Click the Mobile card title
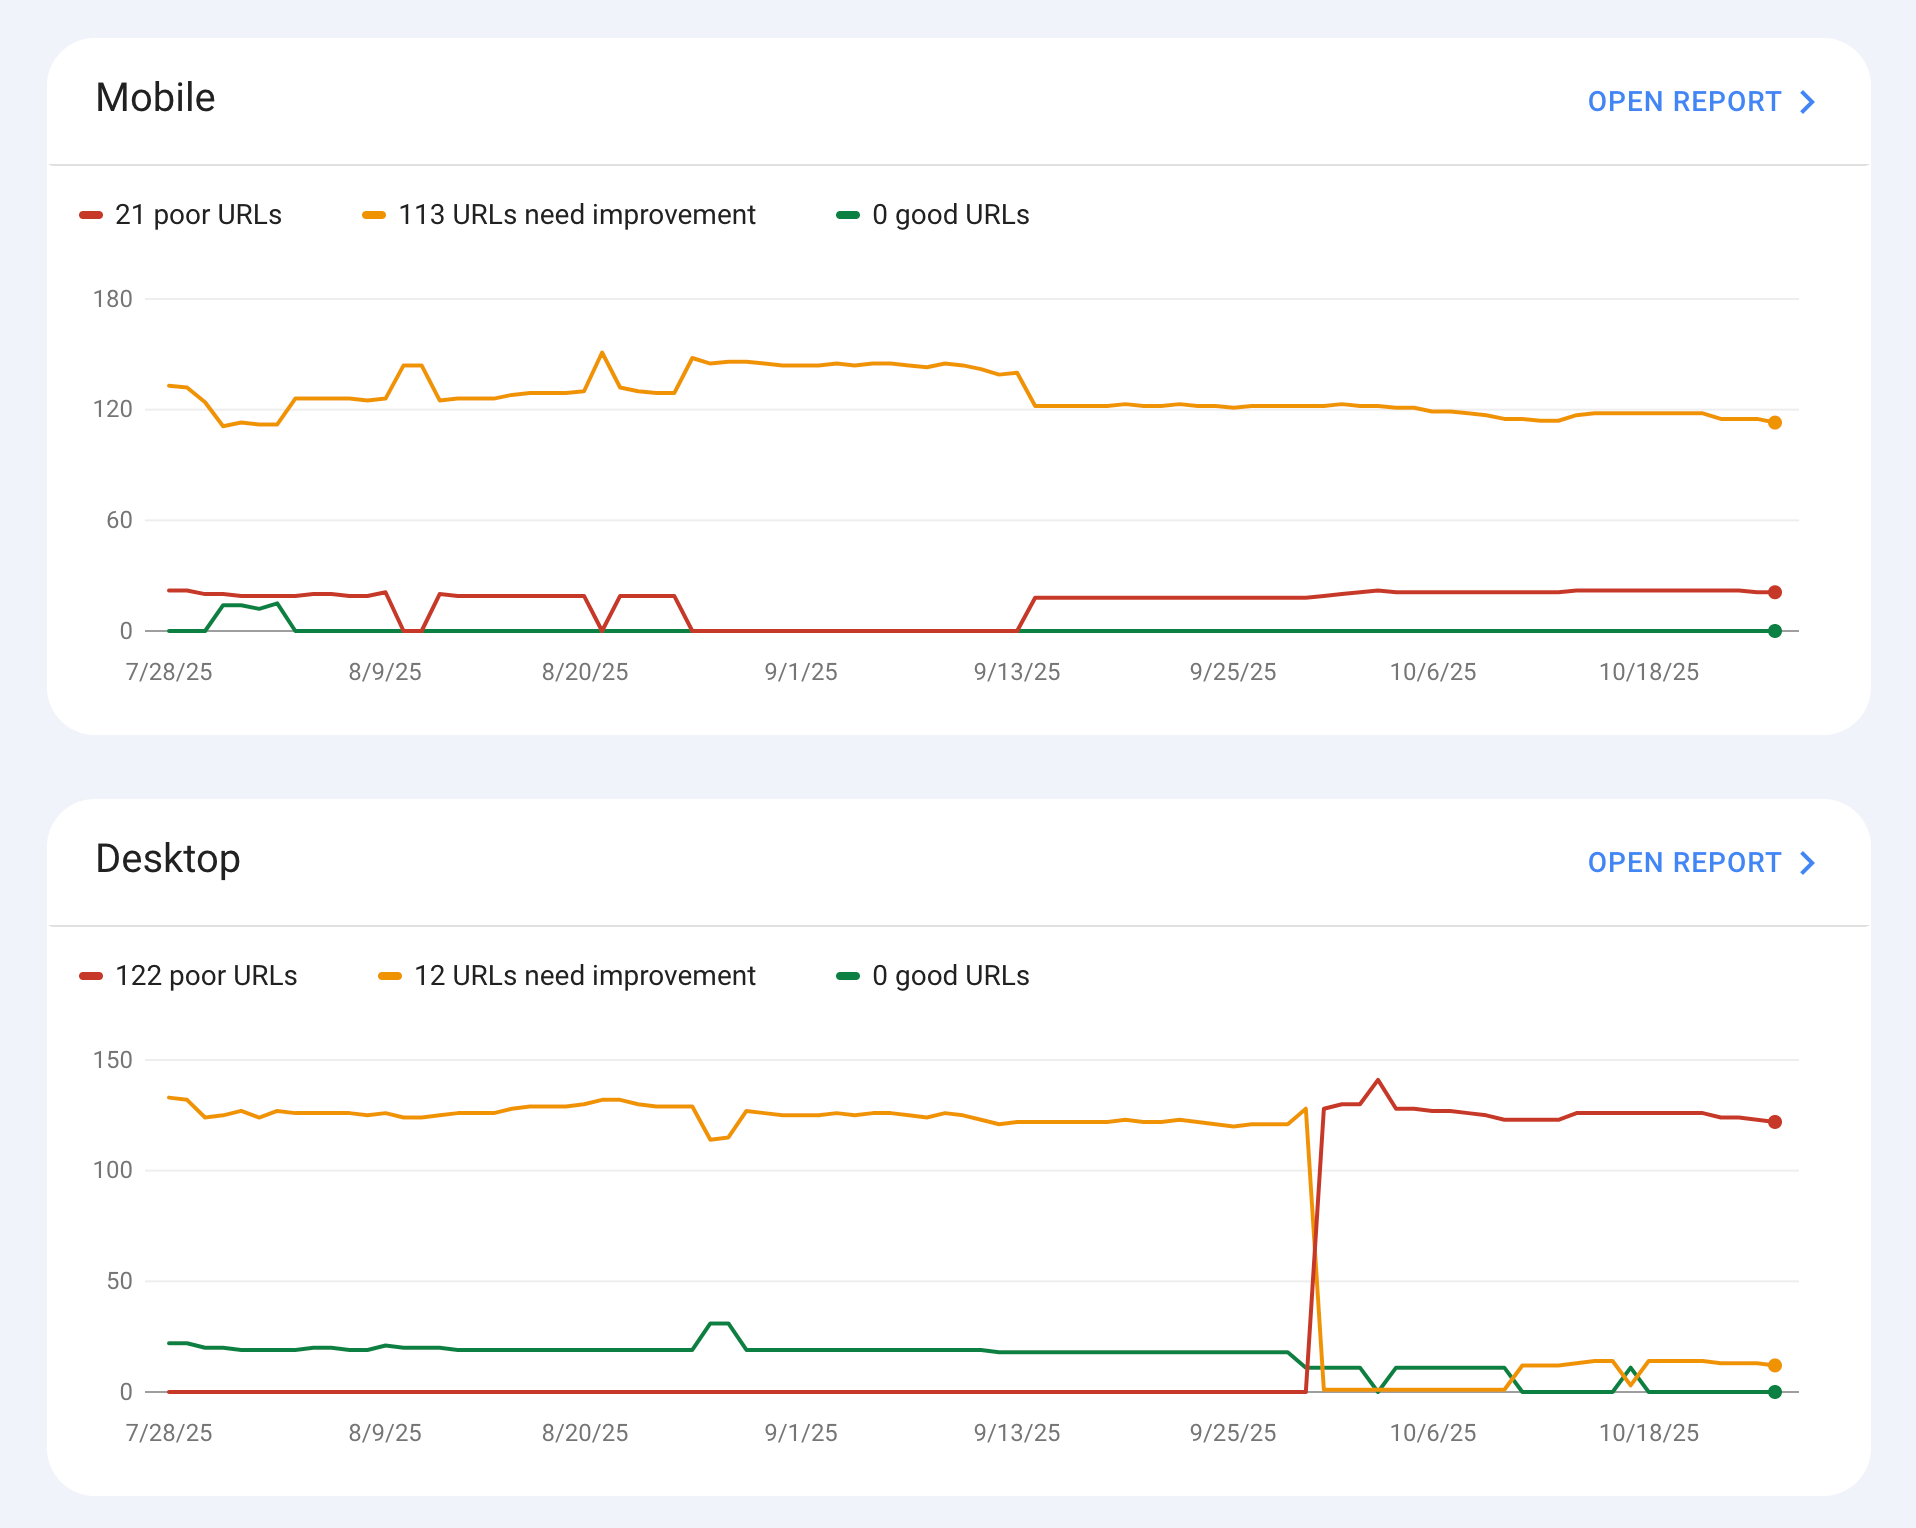This screenshot has height=1528, width=1916. [x=155, y=98]
